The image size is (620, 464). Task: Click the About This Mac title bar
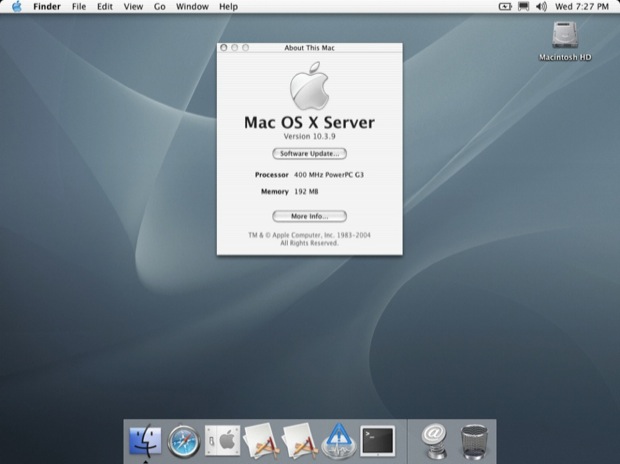pos(310,47)
